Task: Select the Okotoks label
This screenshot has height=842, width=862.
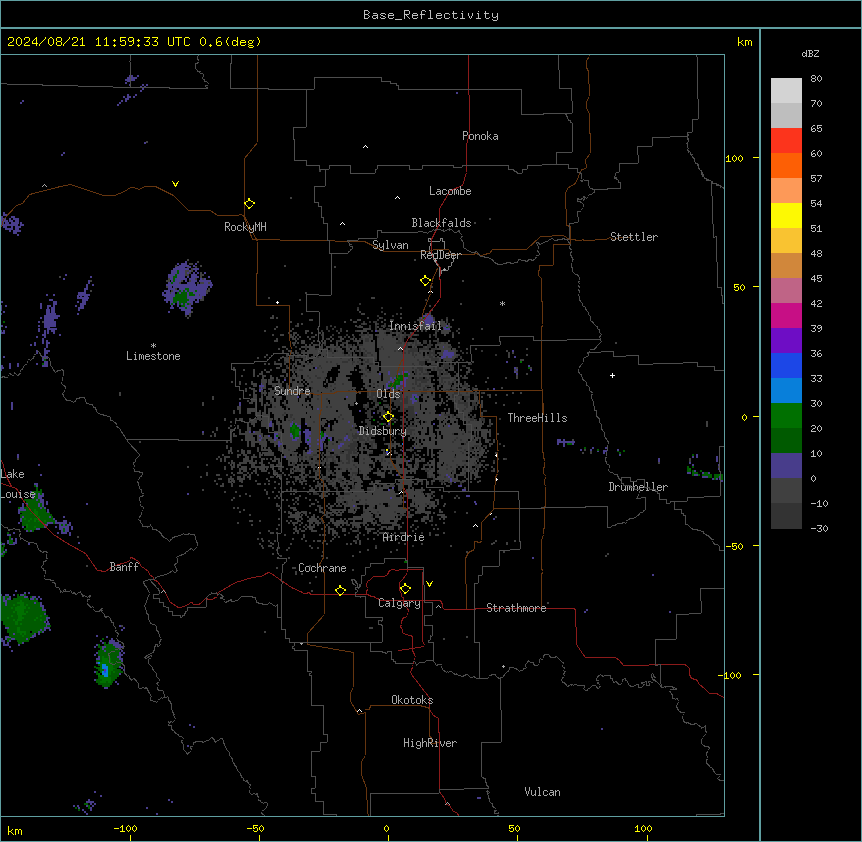Action: point(412,700)
